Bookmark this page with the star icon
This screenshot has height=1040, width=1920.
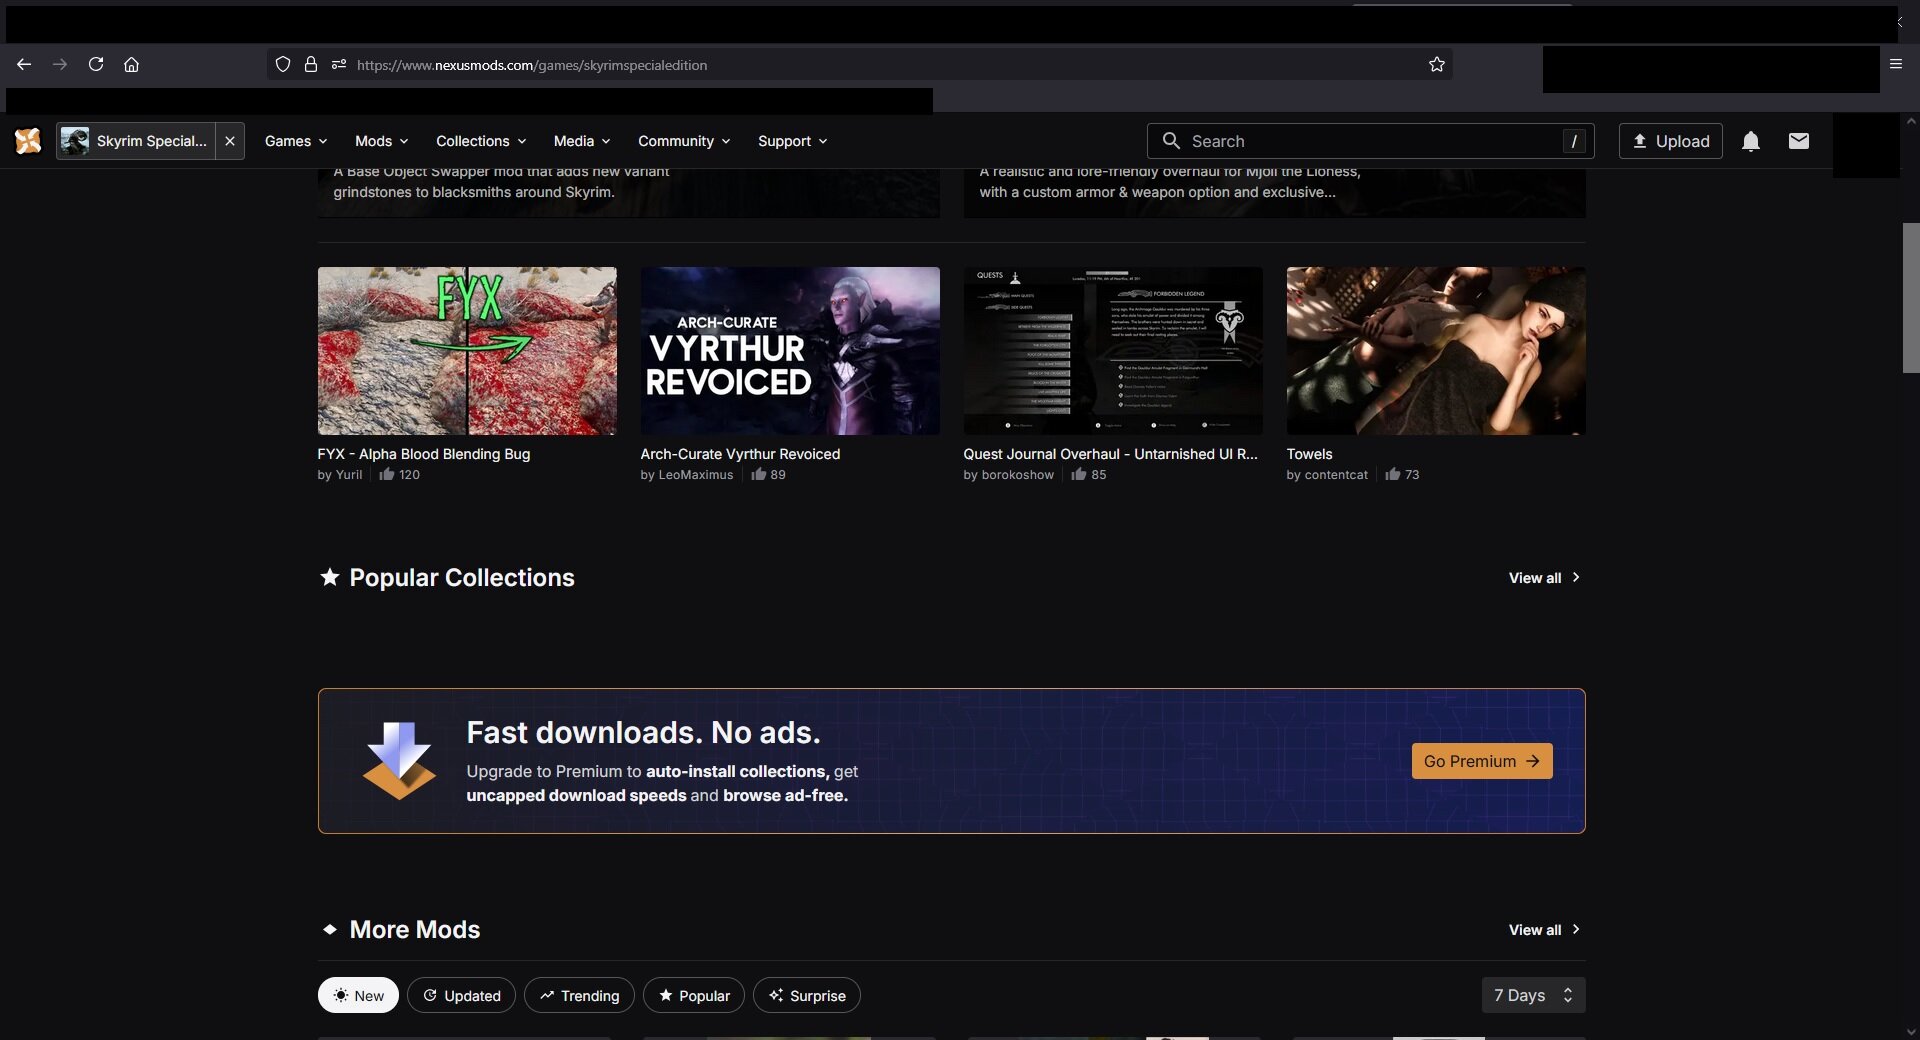[x=1437, y=64]
